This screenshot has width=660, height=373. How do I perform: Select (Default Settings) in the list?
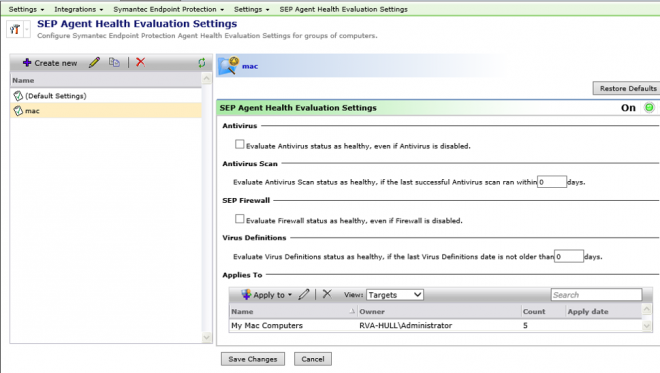pos(106,96)
